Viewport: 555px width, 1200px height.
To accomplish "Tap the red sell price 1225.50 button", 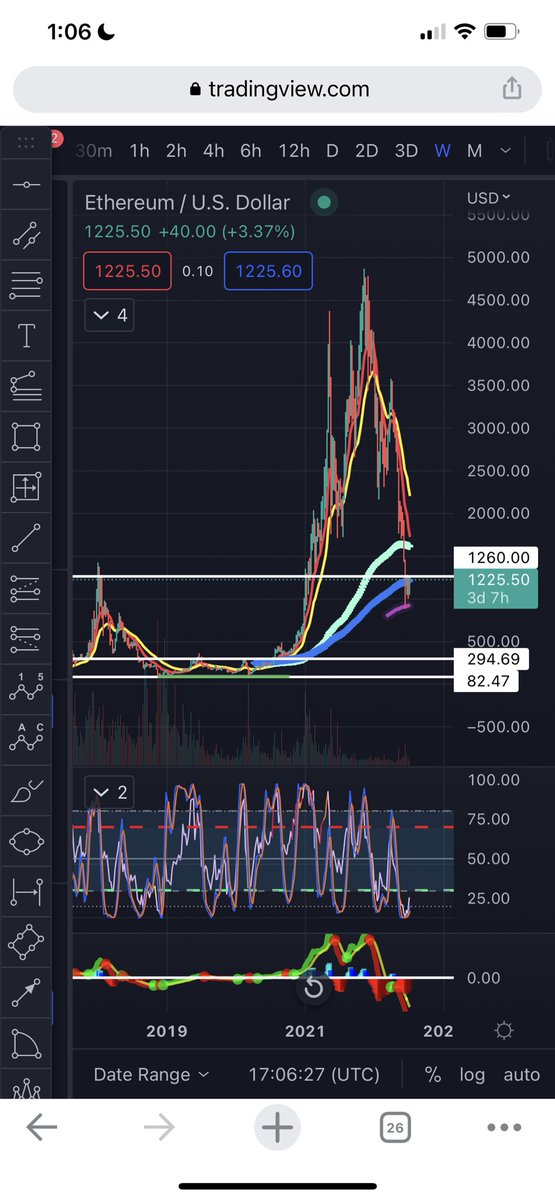I will (128, 271).
